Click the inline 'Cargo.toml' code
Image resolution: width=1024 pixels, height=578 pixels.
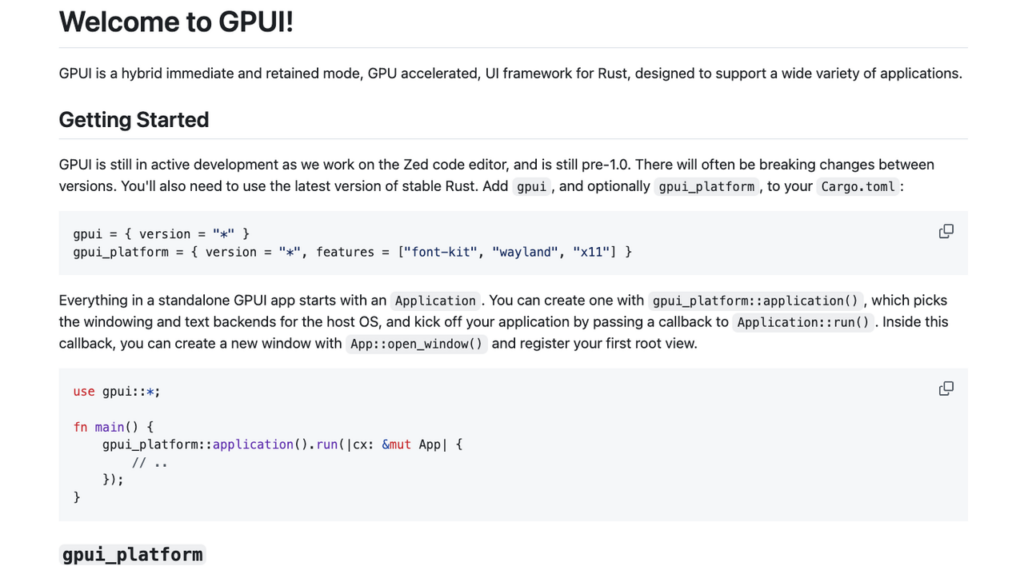[857, 187]
